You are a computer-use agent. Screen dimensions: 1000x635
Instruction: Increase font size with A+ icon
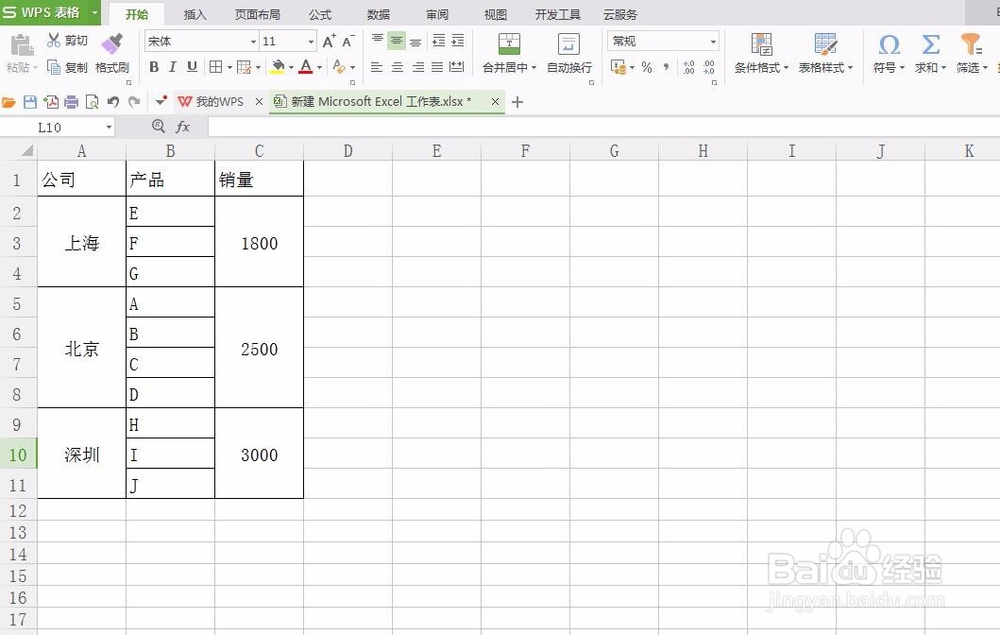pyautogui.click(x=329, y=41)
